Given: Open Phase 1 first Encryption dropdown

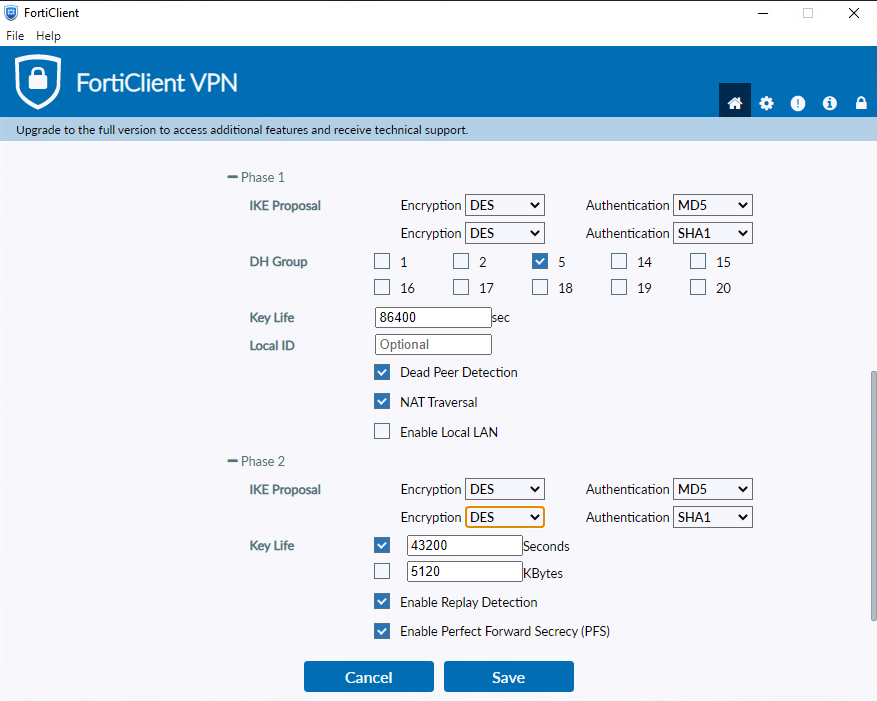Looking at the screenshot, I should point(504,205).
